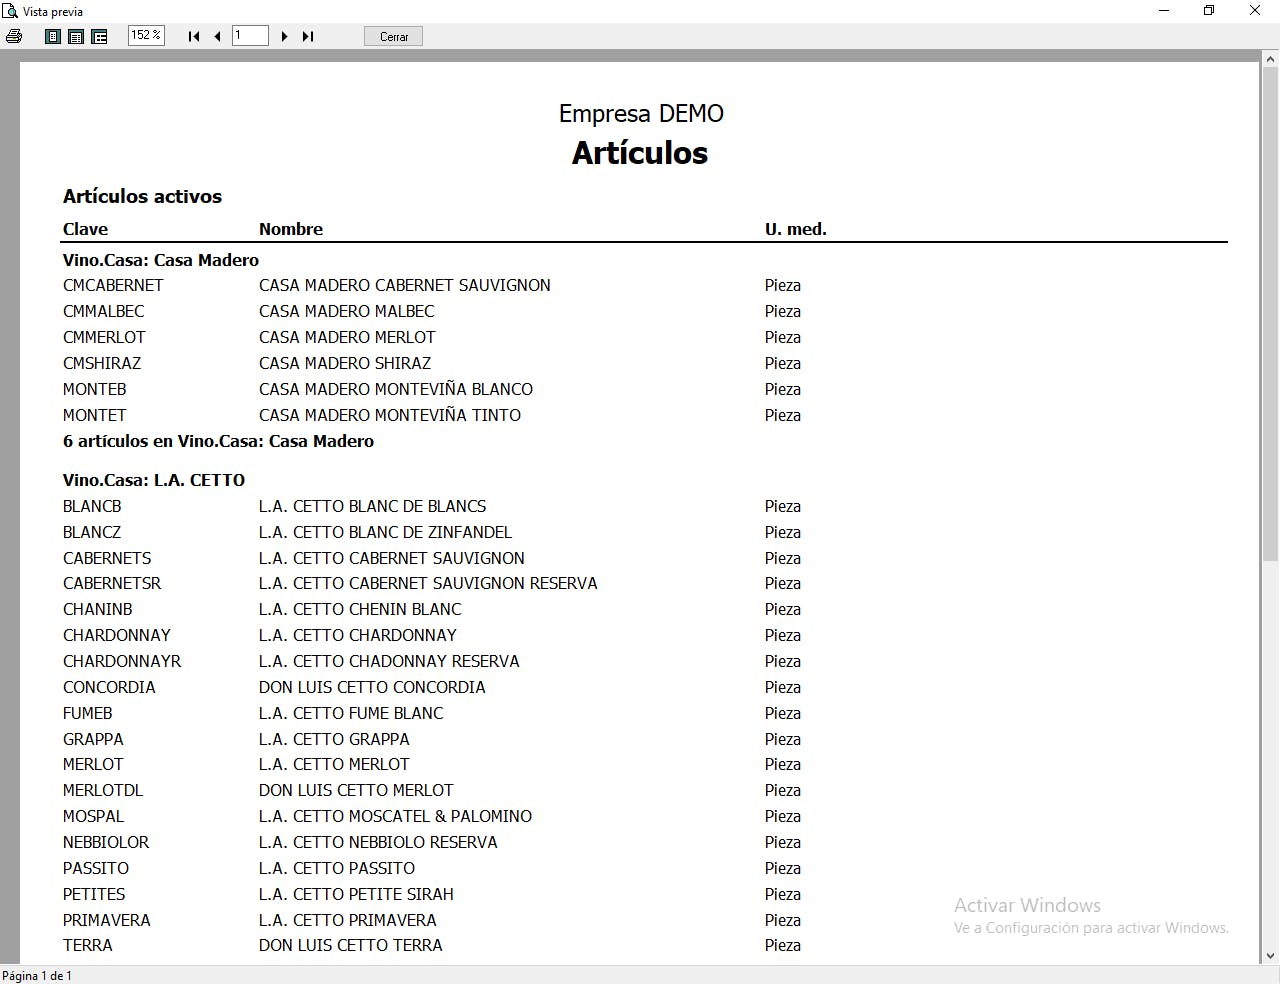Go to the first page of the preview
Viewport: 1280px width, 984px height.
(194, 36)
